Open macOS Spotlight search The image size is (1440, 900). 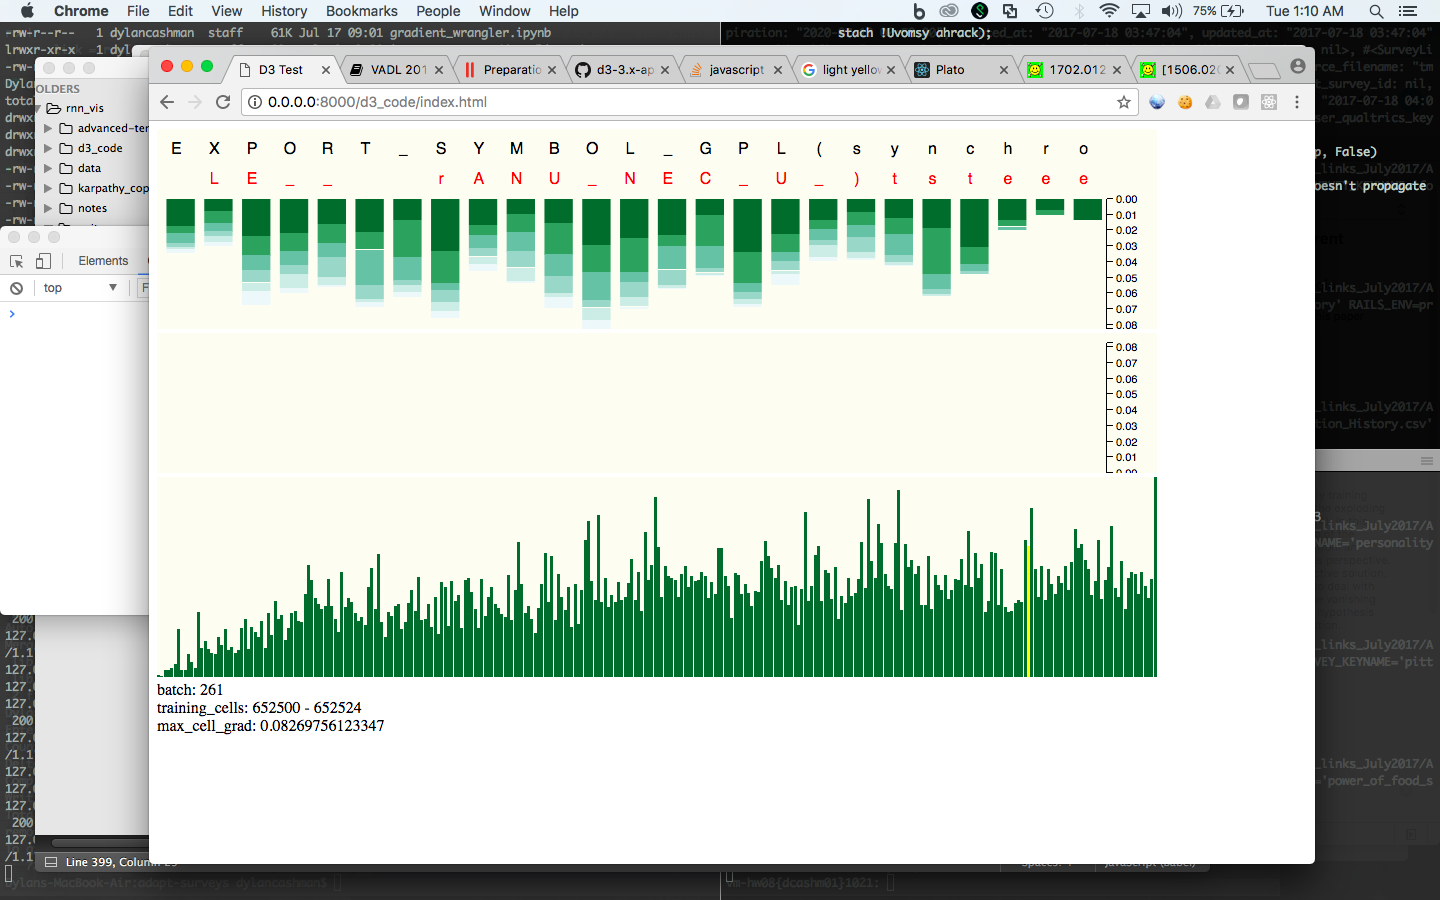pos(1376,11)
